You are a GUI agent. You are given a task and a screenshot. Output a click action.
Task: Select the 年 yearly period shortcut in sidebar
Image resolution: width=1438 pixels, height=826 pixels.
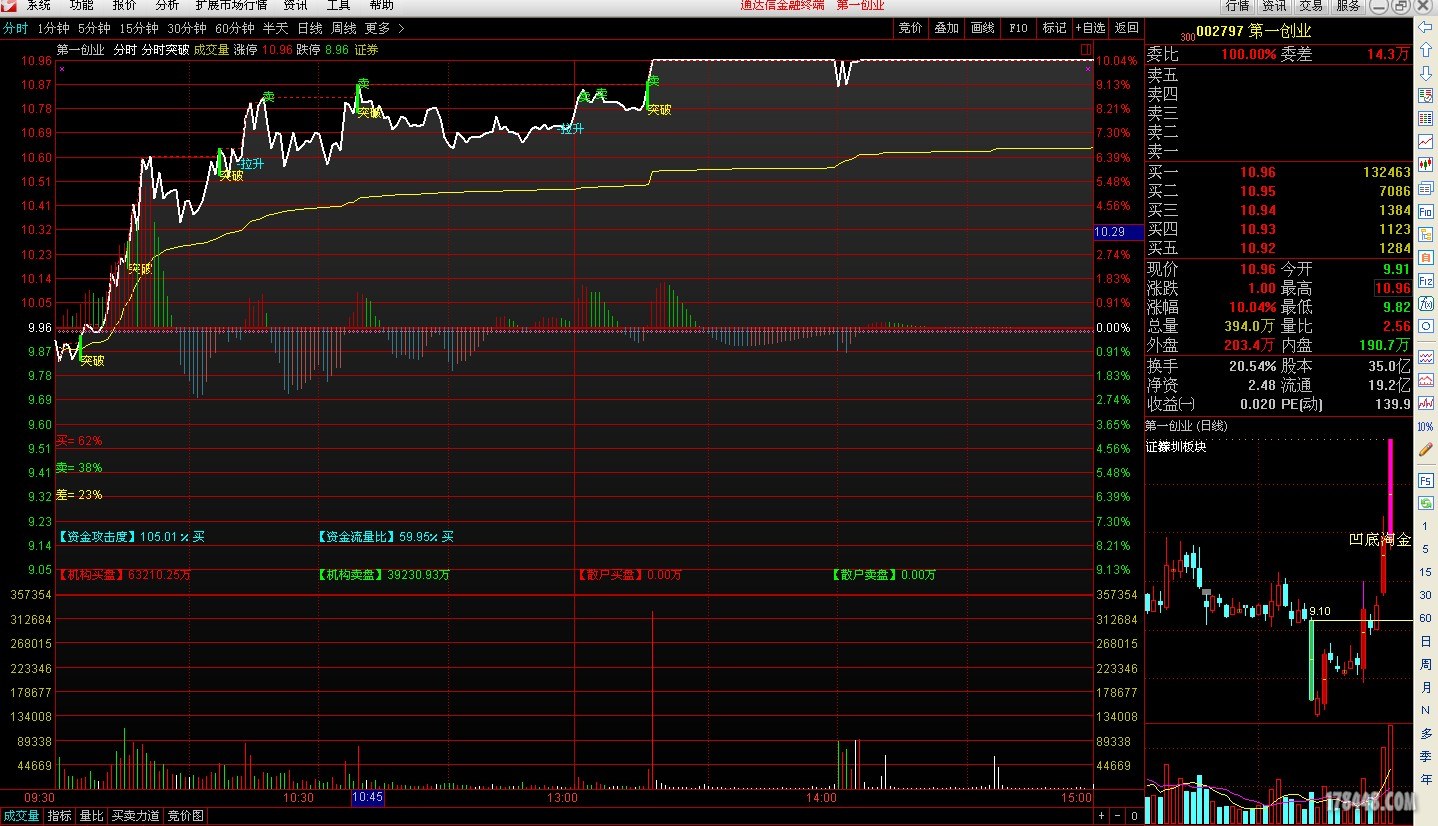pyautogui.click(x=1426, y=779)
